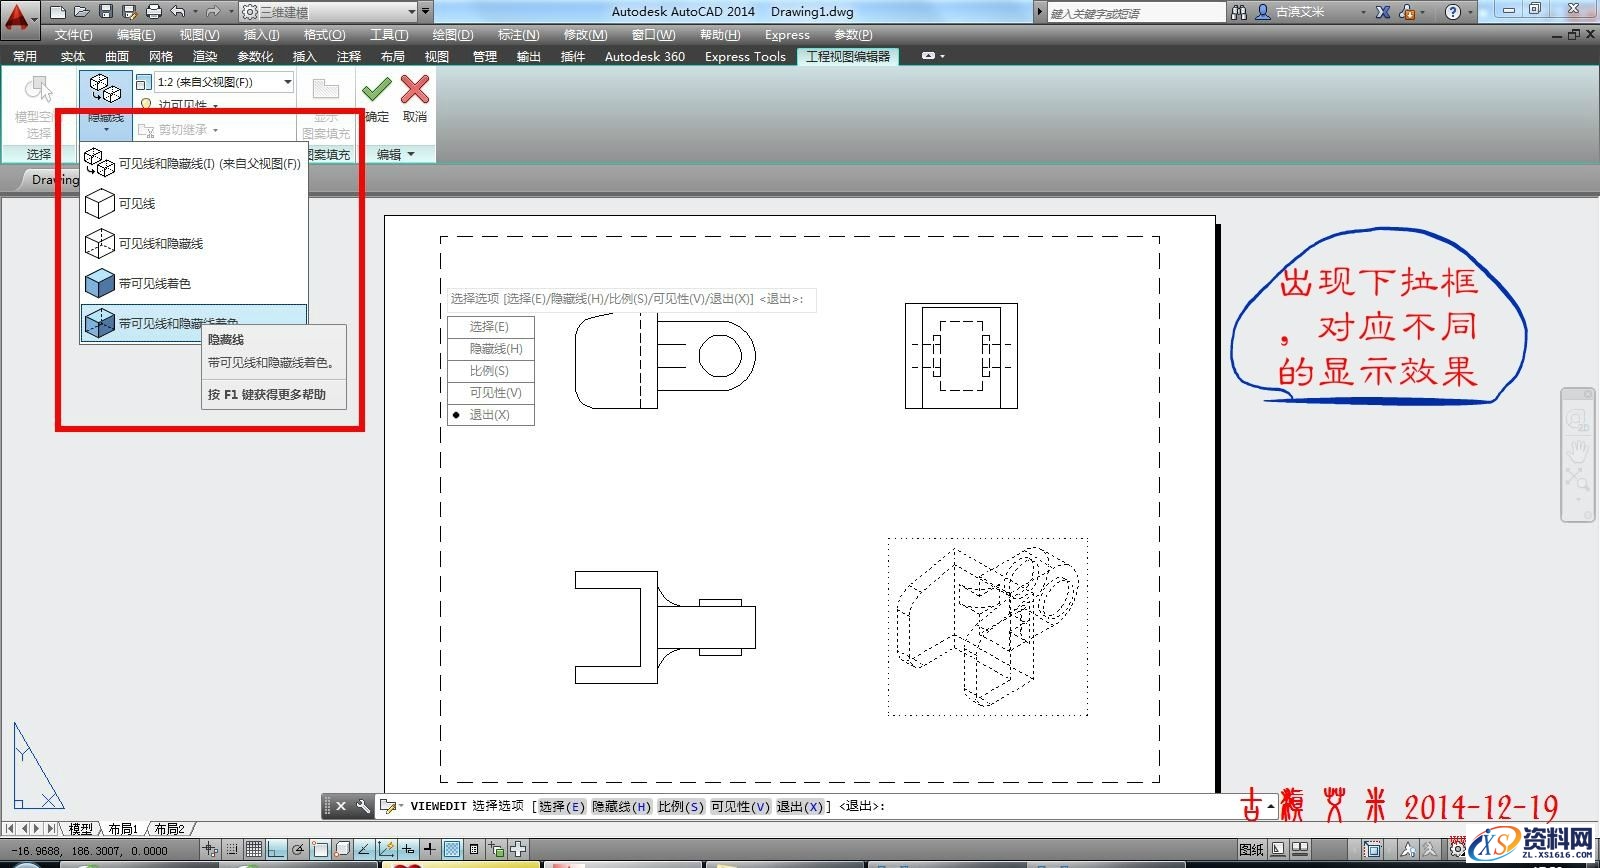Click the Undo arrow in quick access toolbar
Viewport: 1600px width, 868px height.
[x=178, y=12]
